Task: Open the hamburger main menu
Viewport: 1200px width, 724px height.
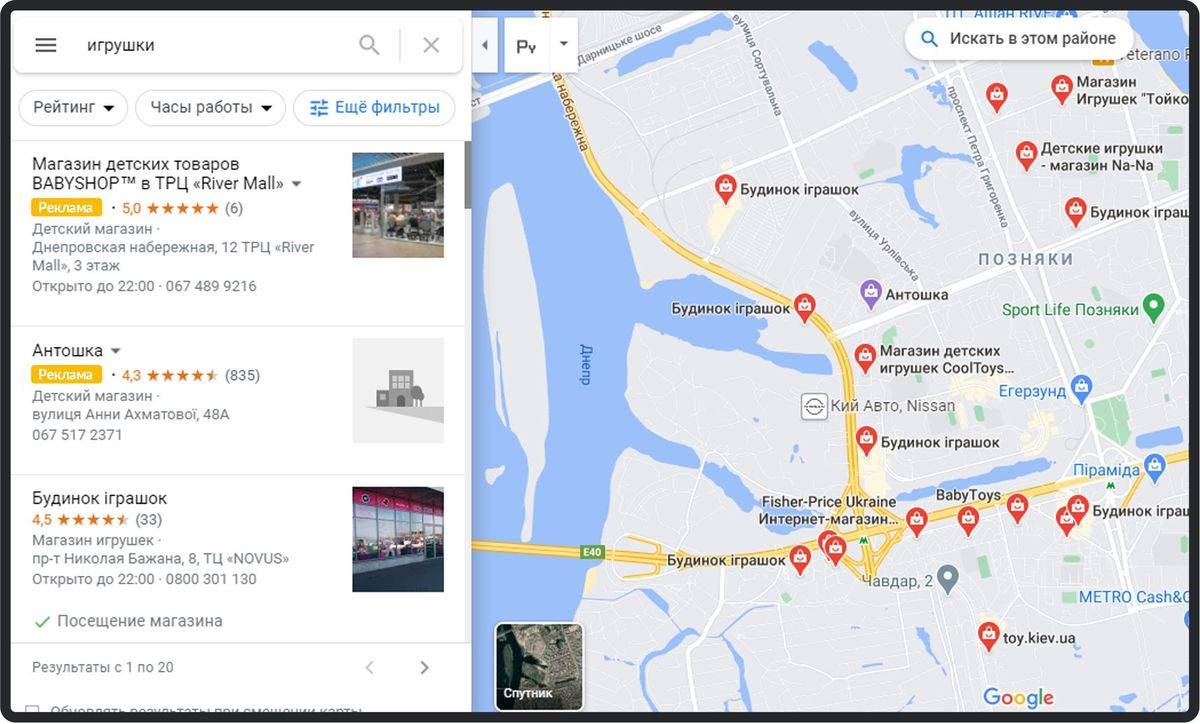Action: [x=46, y=45]
